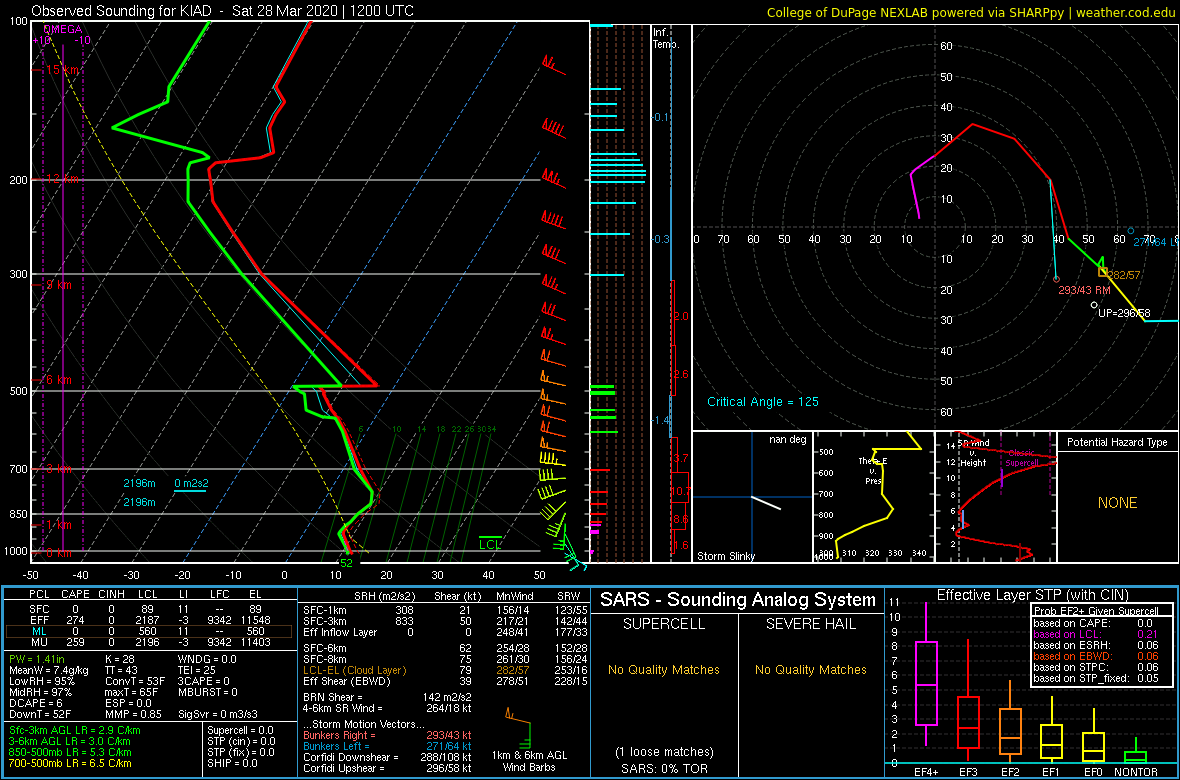Click the magenta EF4+ box plot
The height and width of the screenshot is (780, 1180).
point(925,684)
